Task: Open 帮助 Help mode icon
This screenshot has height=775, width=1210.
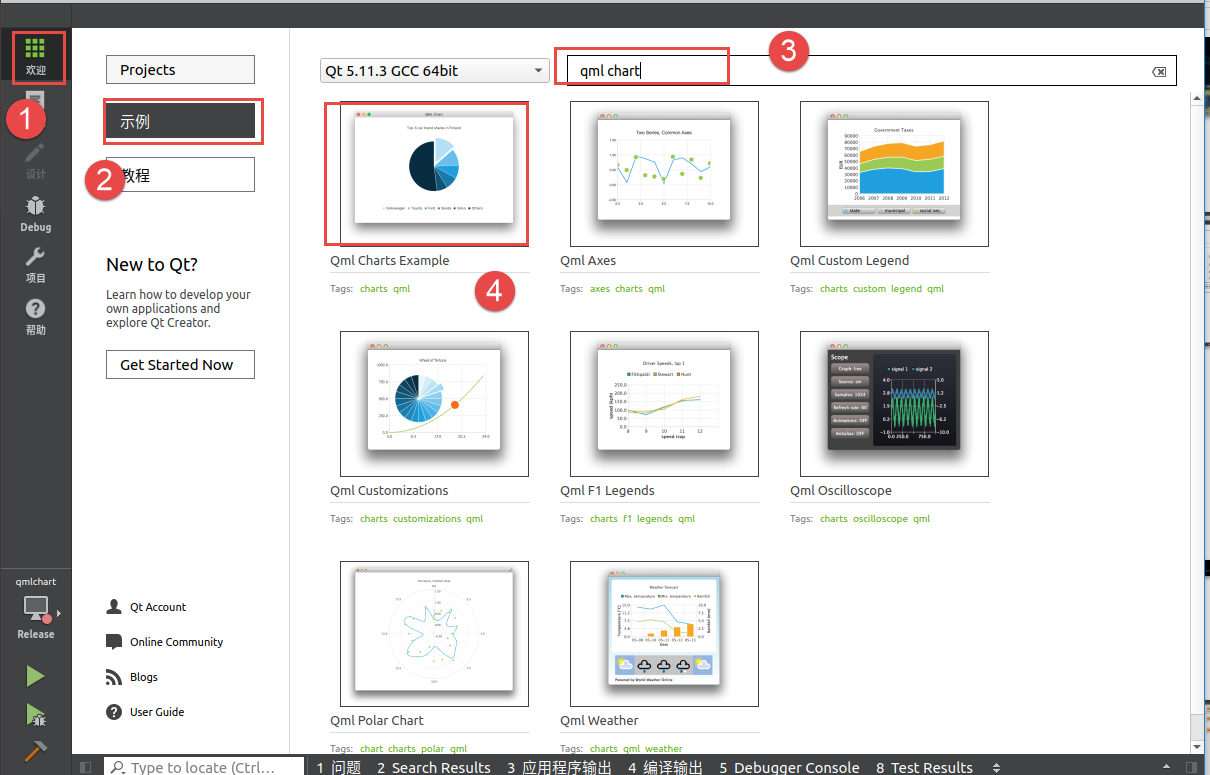Action: pyautogui.click(x=35, y=316)
